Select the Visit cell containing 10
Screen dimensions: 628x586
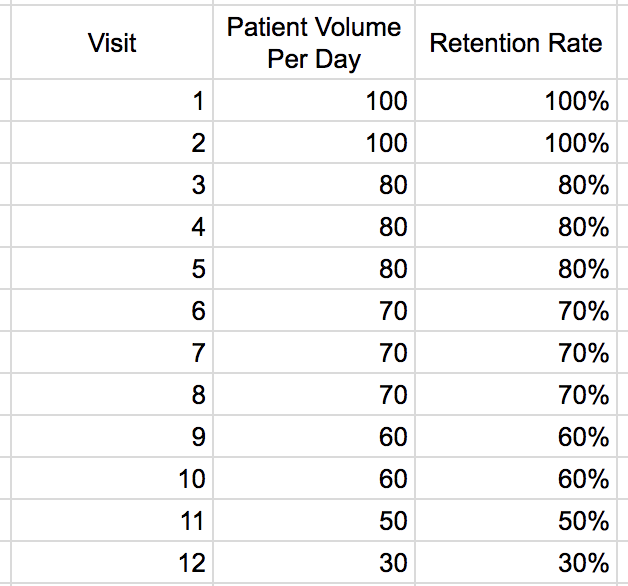(x=112, y=479)
